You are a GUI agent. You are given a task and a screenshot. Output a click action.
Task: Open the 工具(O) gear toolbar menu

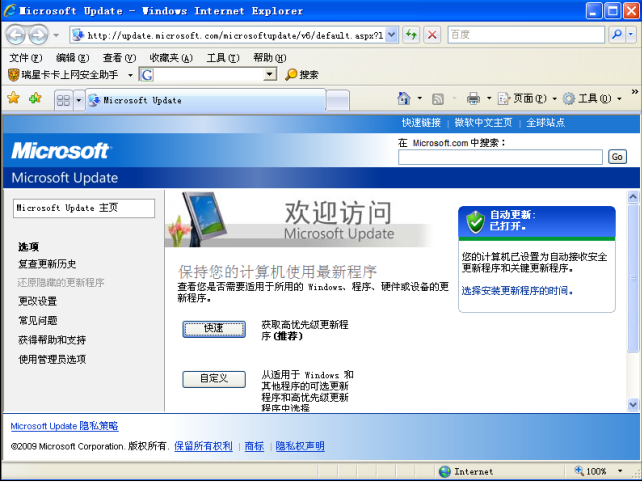[x=592, y=98]
